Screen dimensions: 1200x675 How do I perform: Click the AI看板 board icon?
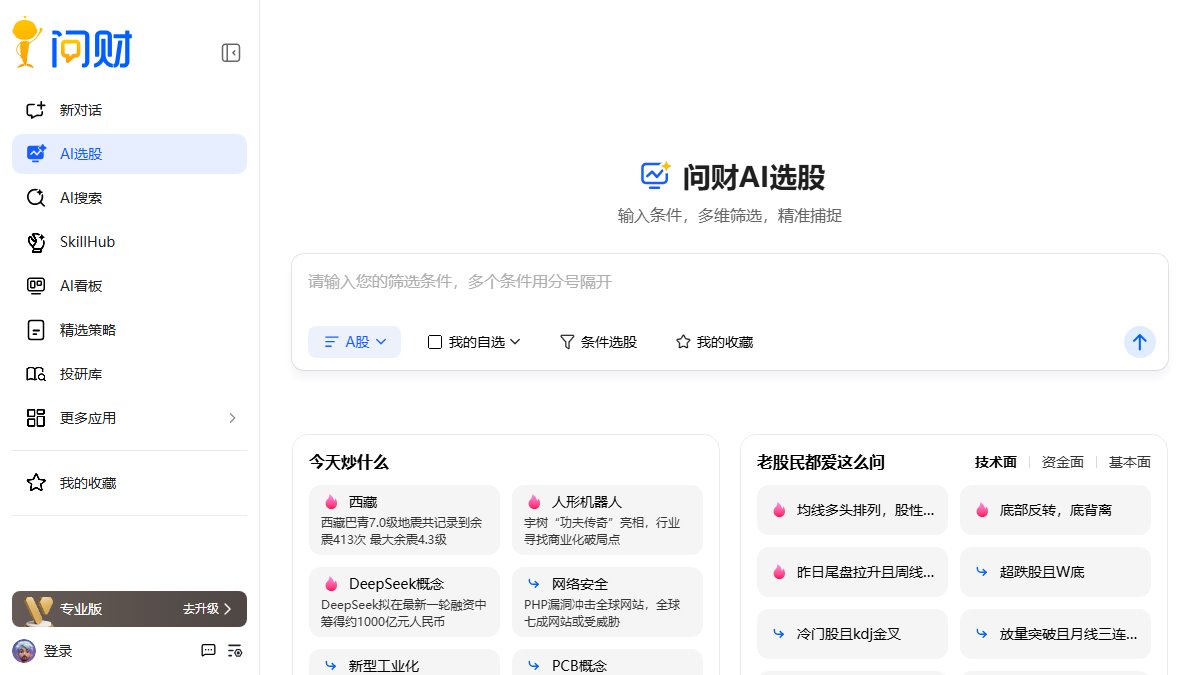pos(36,286)
